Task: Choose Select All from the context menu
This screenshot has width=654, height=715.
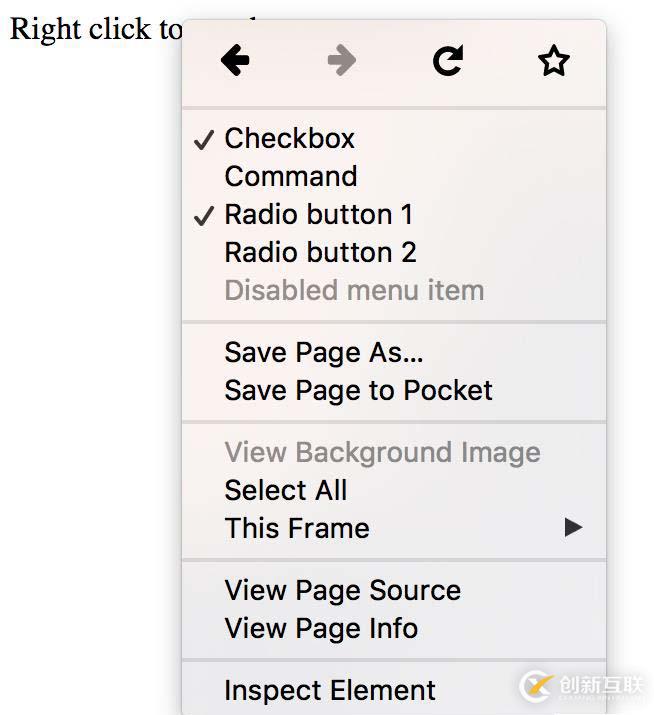Action: pos(285,491)
